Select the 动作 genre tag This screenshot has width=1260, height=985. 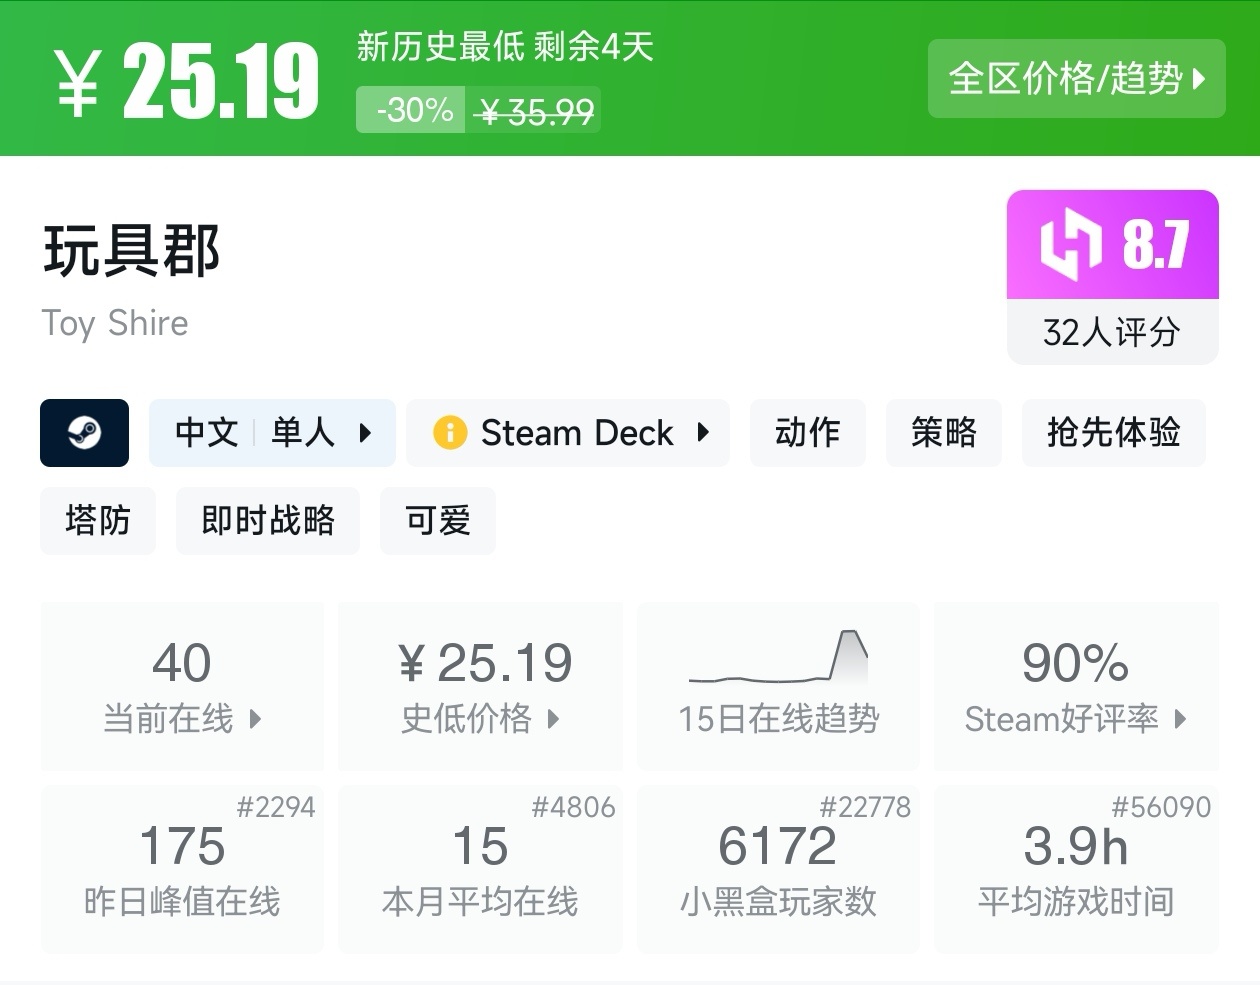[x=807, y=433]
